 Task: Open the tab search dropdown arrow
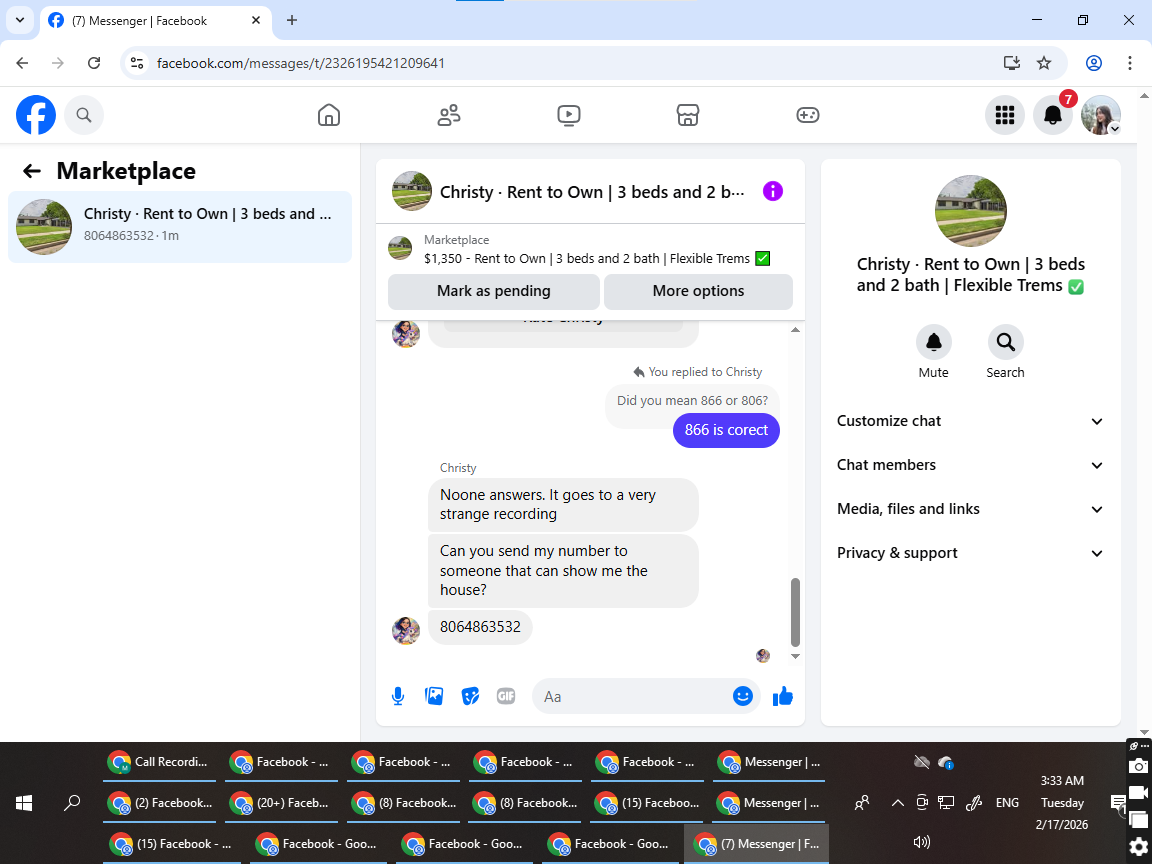pos(20,21)
